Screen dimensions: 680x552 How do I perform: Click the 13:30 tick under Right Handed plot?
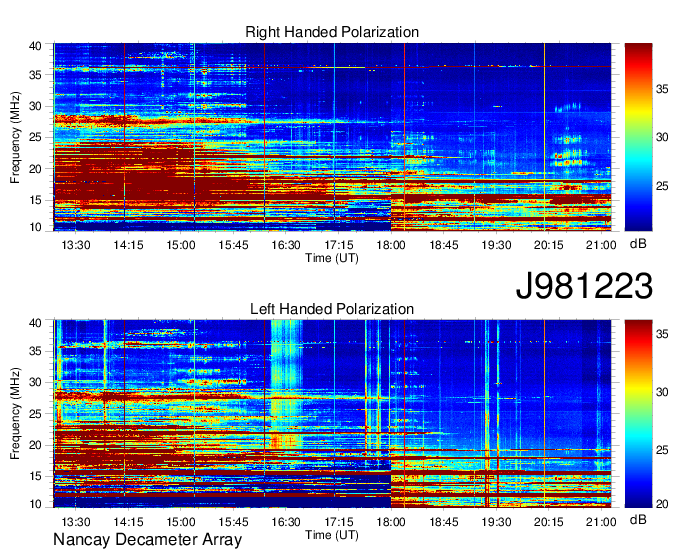pyautogui.click(x=76, y=245)
